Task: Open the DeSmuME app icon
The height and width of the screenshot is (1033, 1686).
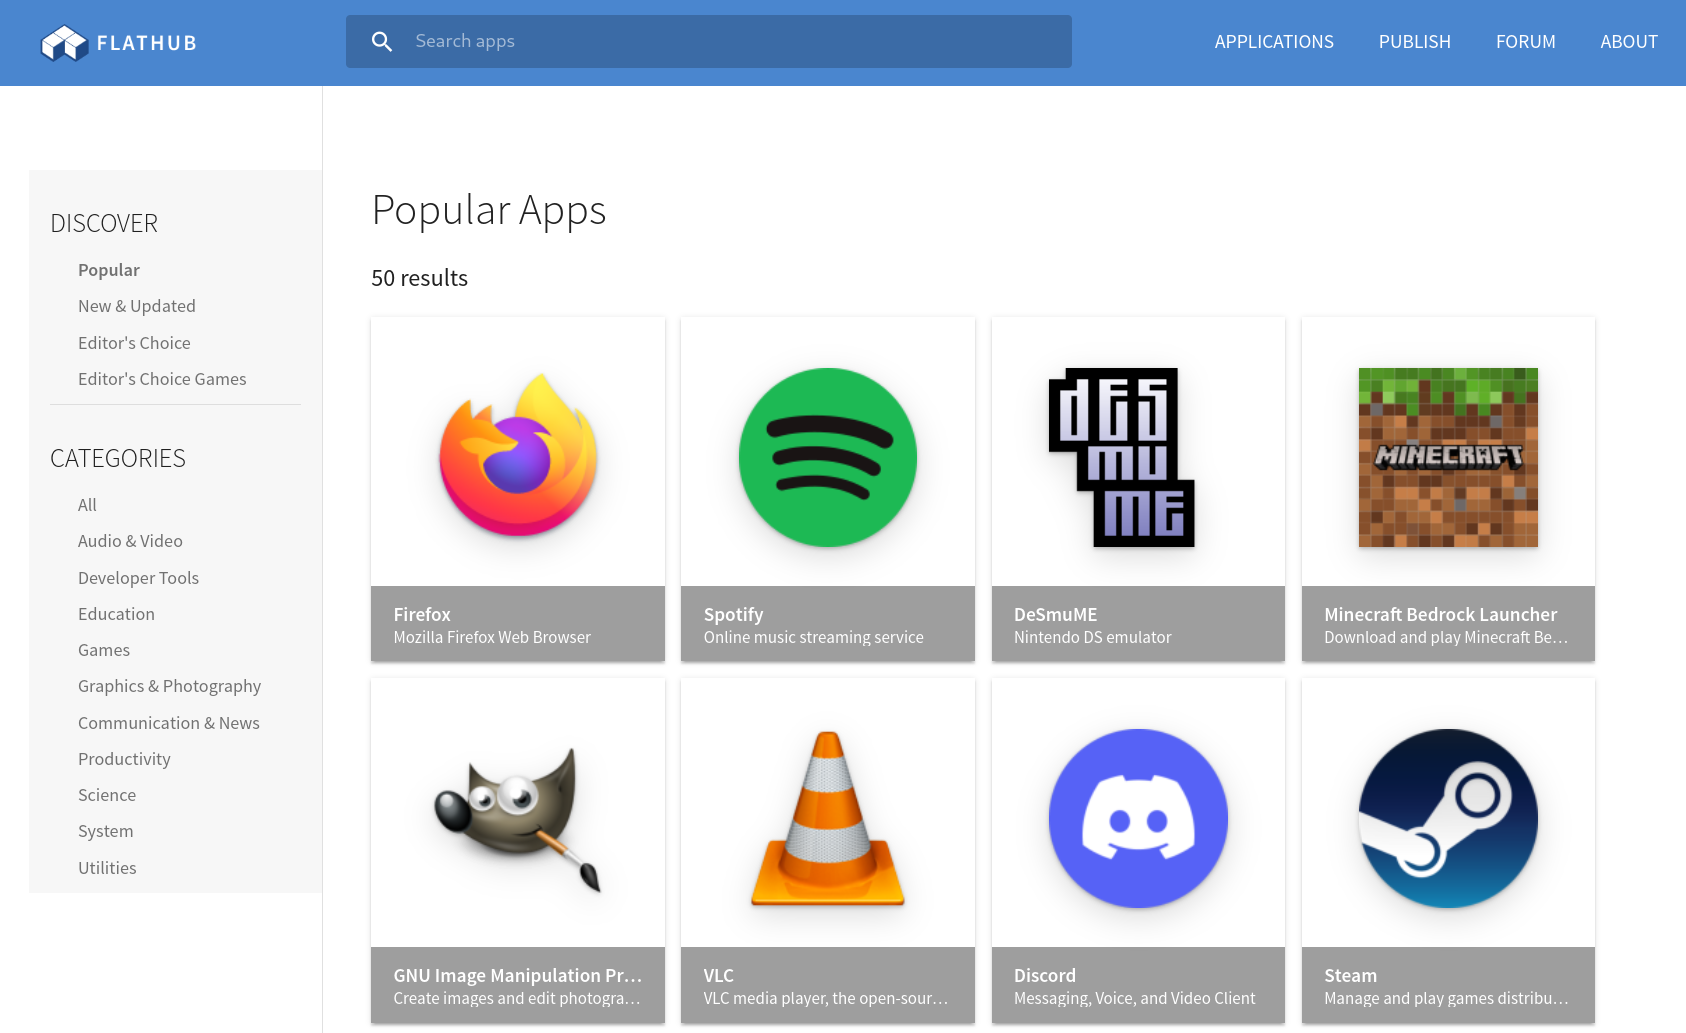Action: [x=1122, y=457]
